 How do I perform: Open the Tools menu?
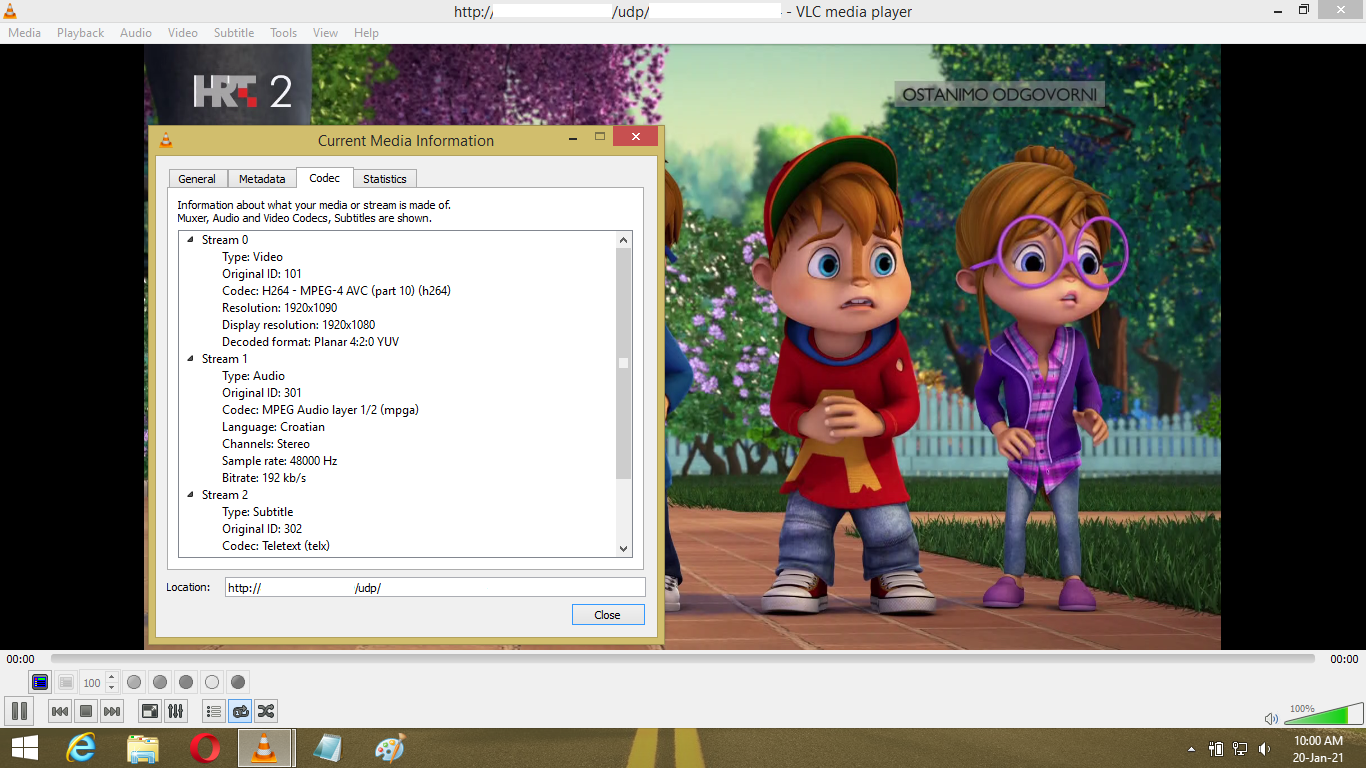click(284, 33)
